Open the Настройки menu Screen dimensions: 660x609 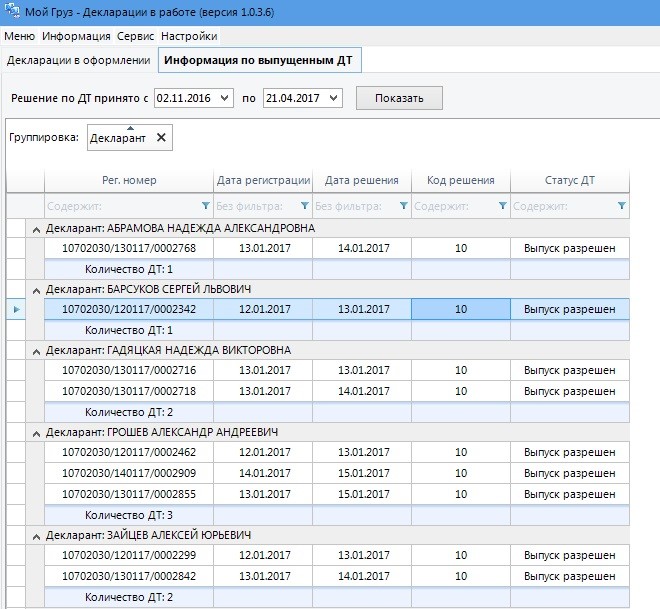coord(189,36)
